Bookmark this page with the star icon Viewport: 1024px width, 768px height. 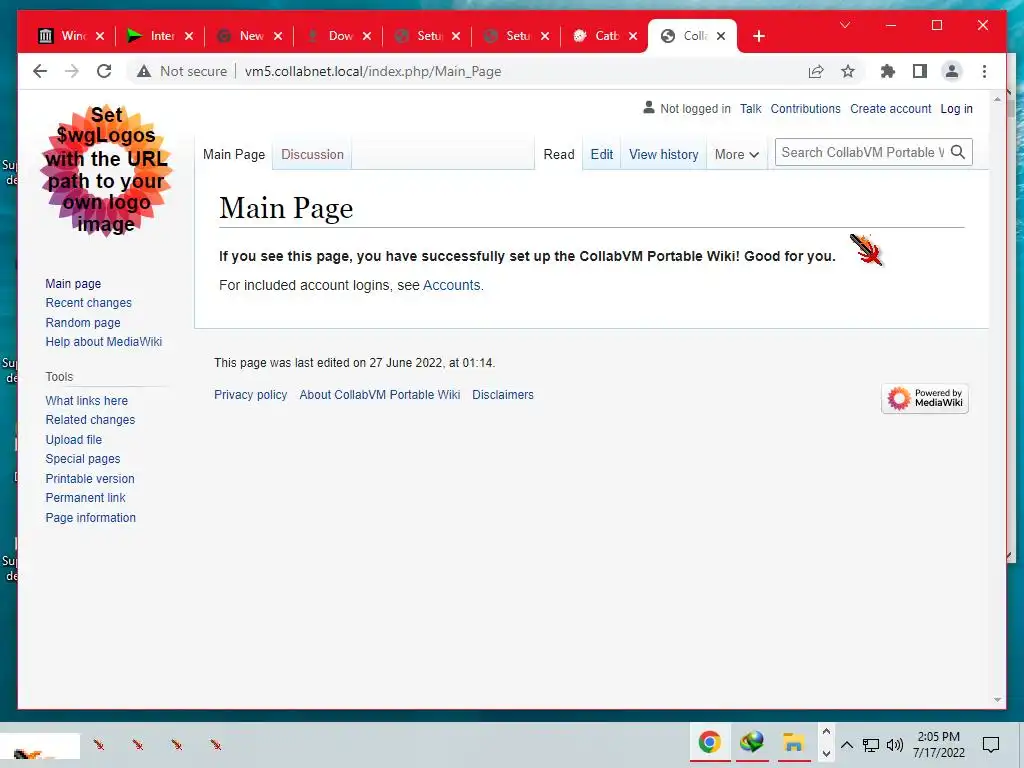tap(848, 71)
